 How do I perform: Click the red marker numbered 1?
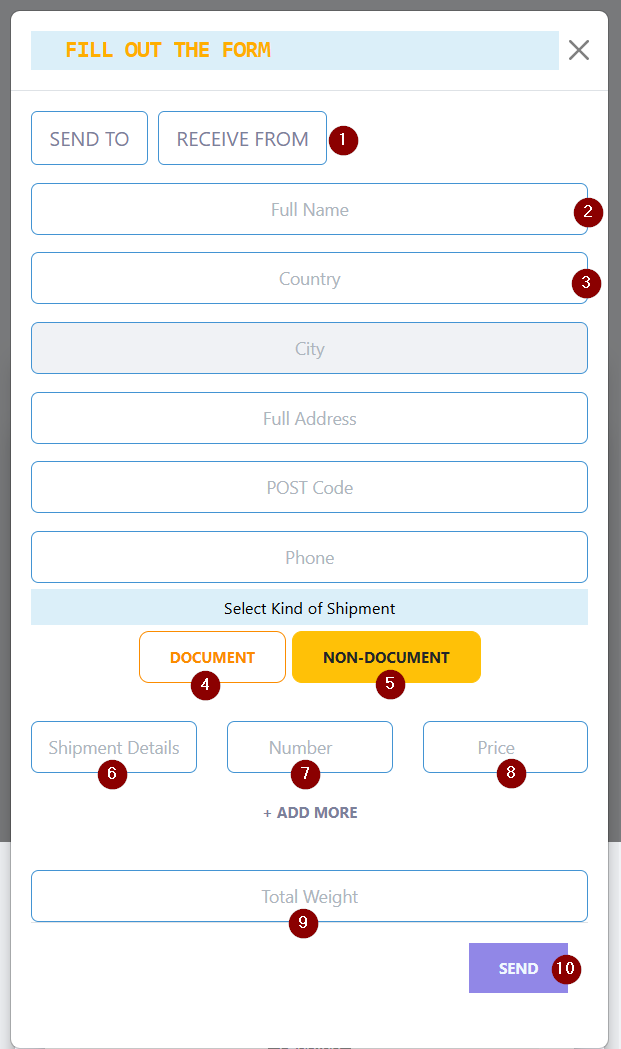click(x=343, y=140)
